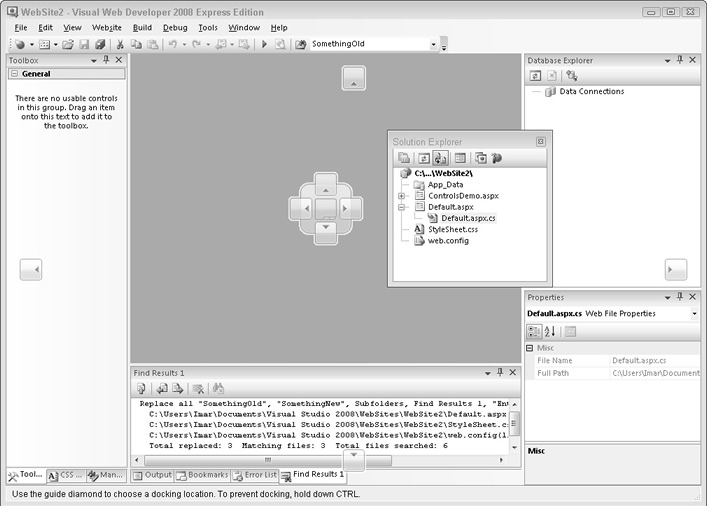This screenshot has height=506, width=707.
Task: Switch to the CSS Properties tab
Action: click(66, 475)
